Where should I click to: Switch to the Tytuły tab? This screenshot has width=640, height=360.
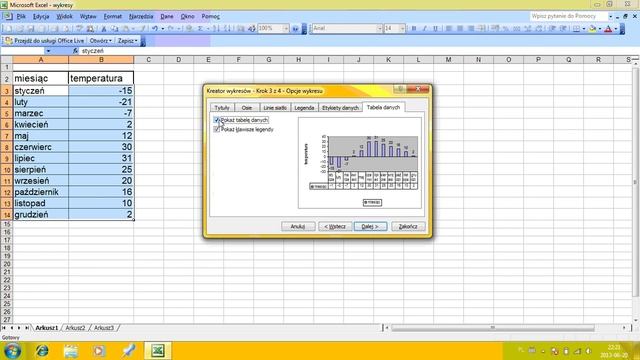pos(222,107)
